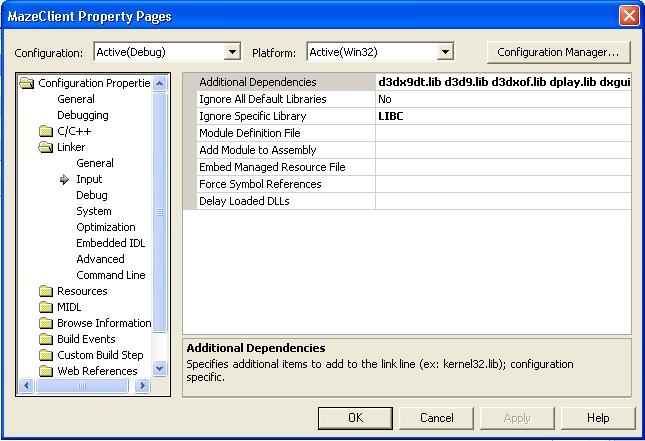Select the Browse Information tree node

point(104,323)
